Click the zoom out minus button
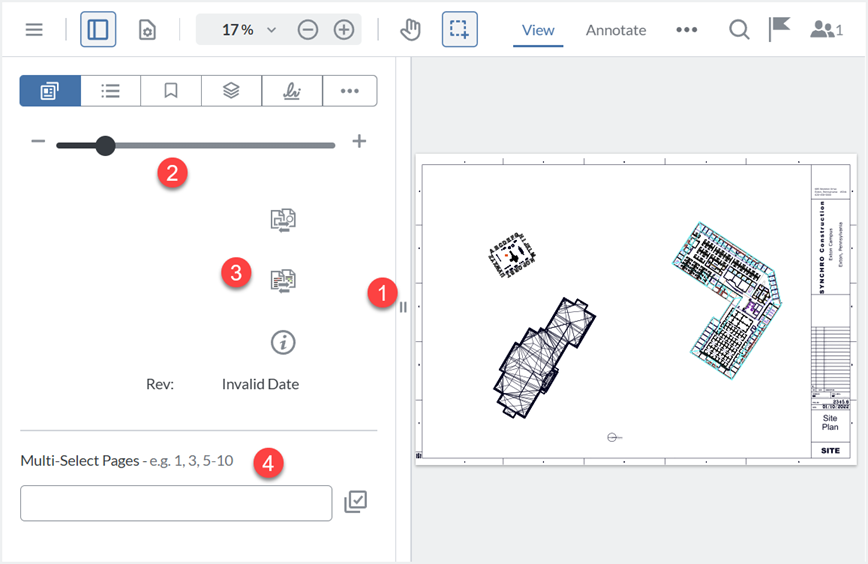Screen dimensions: 868x564 click(x=308, y=30)
